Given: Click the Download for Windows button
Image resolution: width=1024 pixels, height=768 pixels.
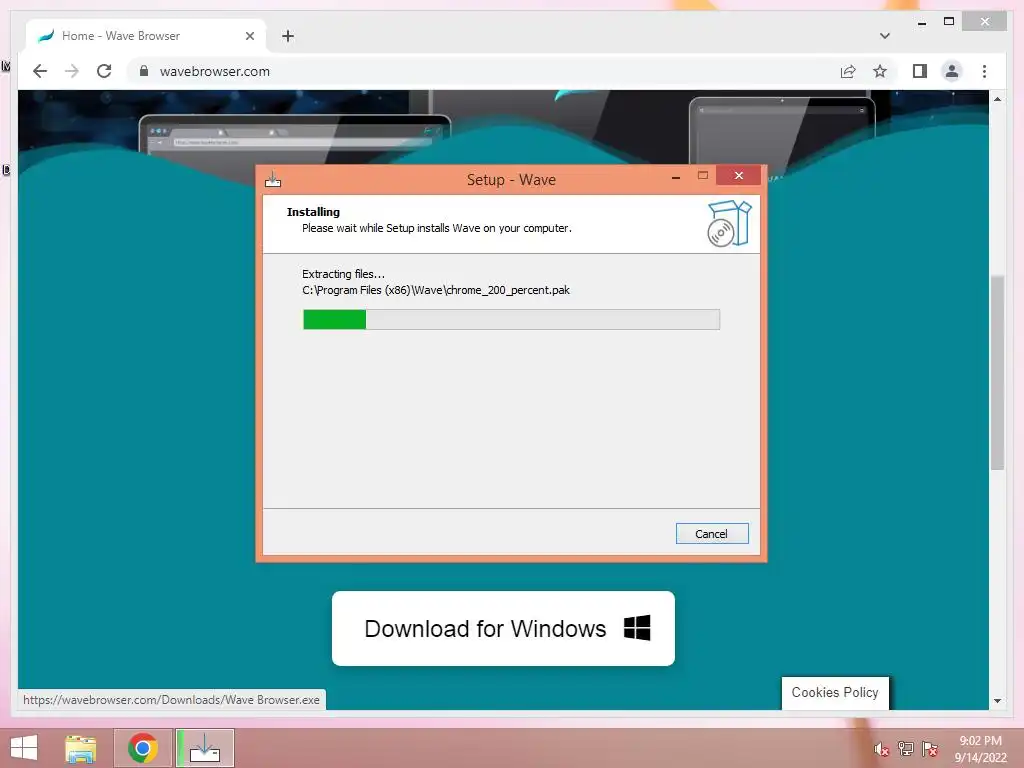Looking at the screenshot, I should 503,628.
